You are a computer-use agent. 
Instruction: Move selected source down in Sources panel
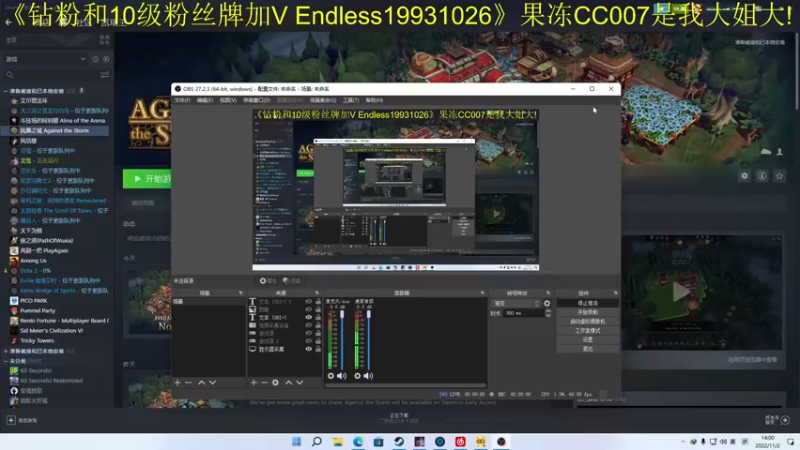(x=299, y=383)
